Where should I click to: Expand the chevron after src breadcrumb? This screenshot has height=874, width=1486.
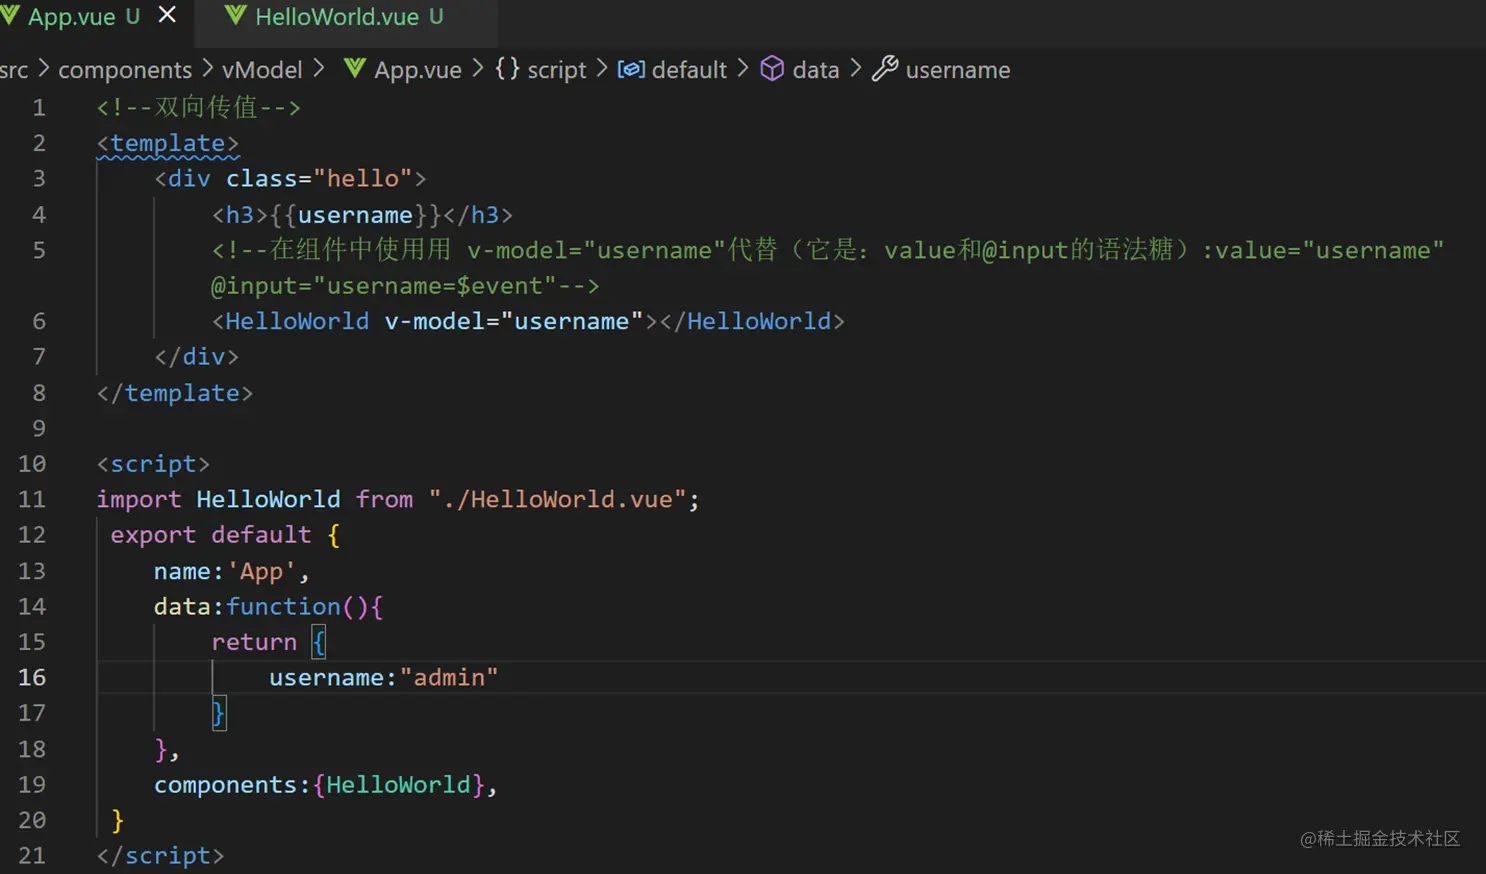pos(44,68)
